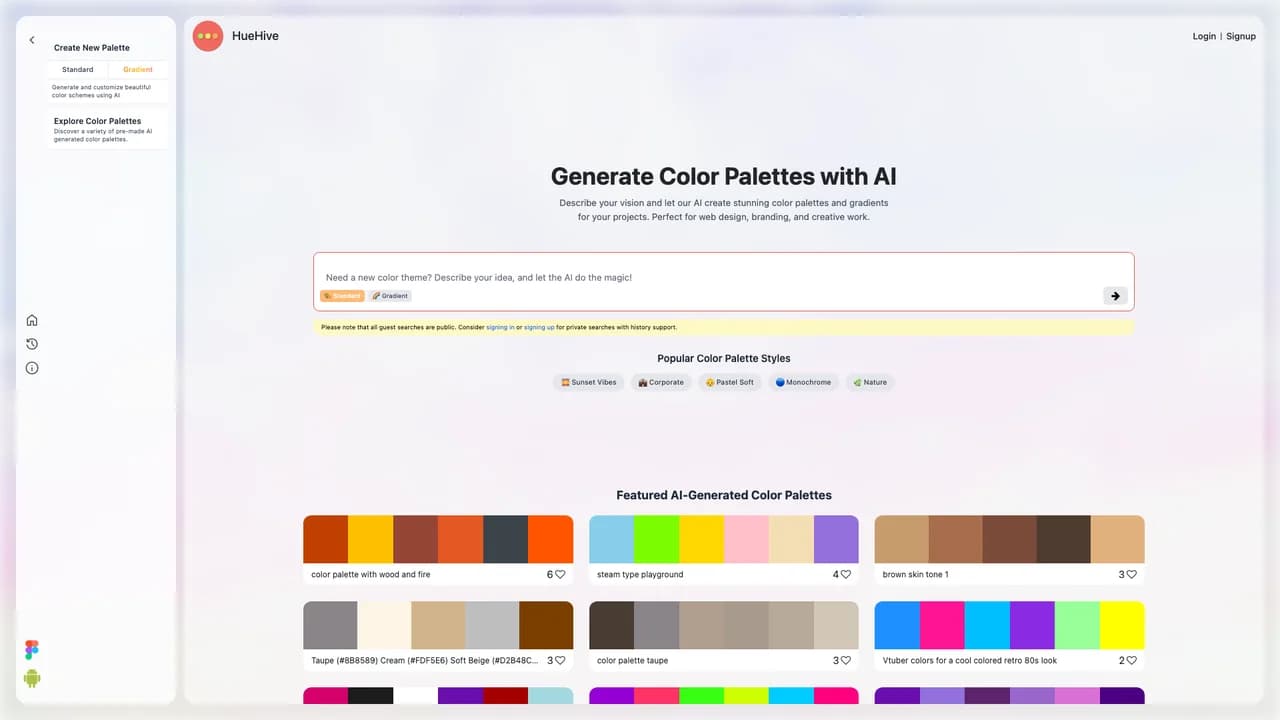The width and height of the screenshot is (1280, 720).
Task: Pick the yellow swatch in Vtuber palette
Action: [x=1122, y=625]
